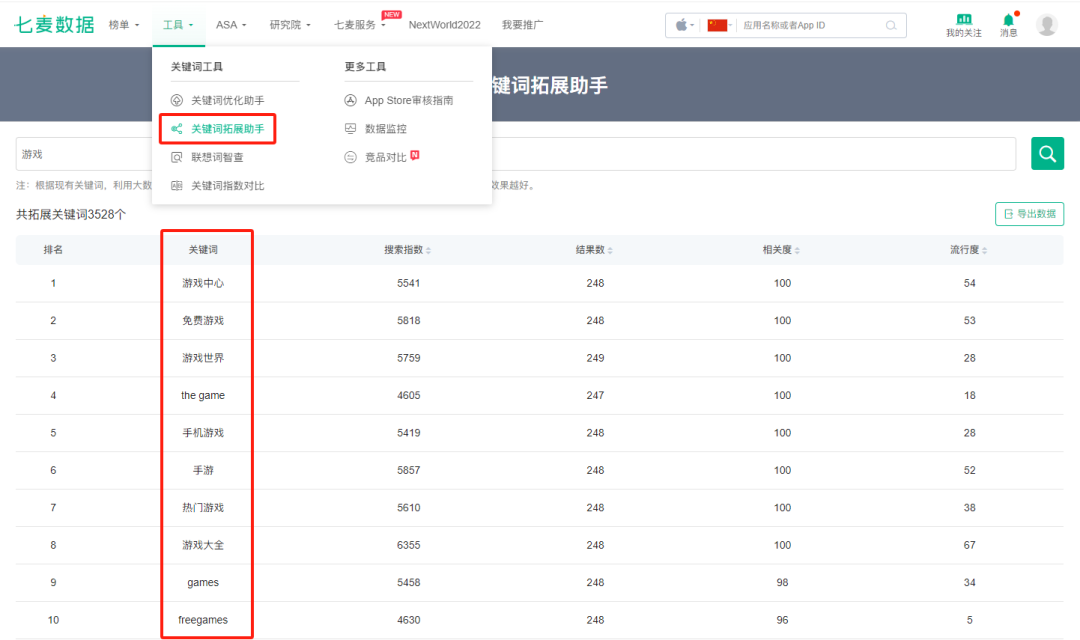The image size is (1080, 640).
Task: Click popularity value 67
Action: coord(969,545)
